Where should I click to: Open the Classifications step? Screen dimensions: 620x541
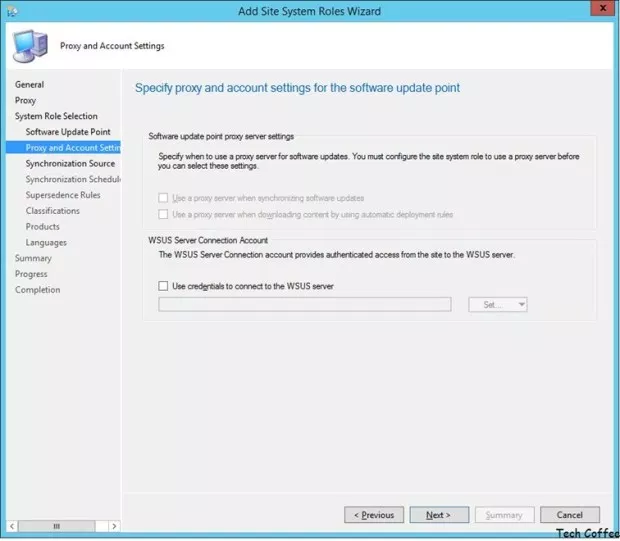coord(53,211)
